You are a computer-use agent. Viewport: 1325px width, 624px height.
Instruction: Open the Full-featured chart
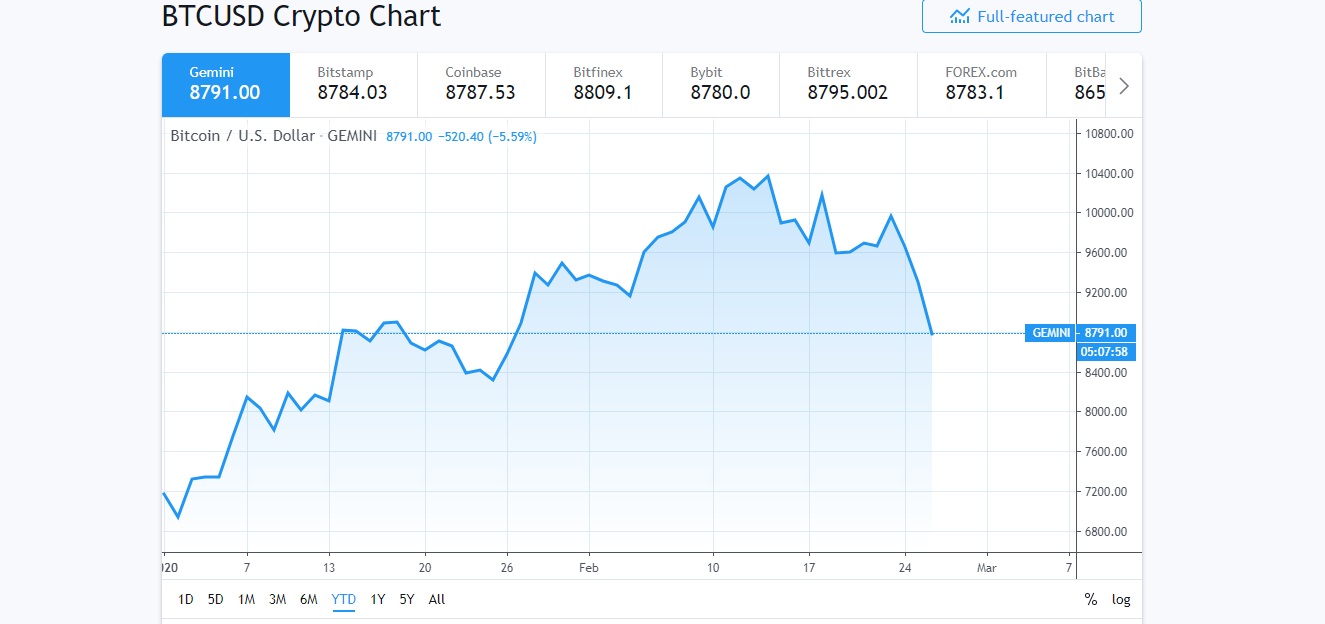click(x=1031, y=16)
